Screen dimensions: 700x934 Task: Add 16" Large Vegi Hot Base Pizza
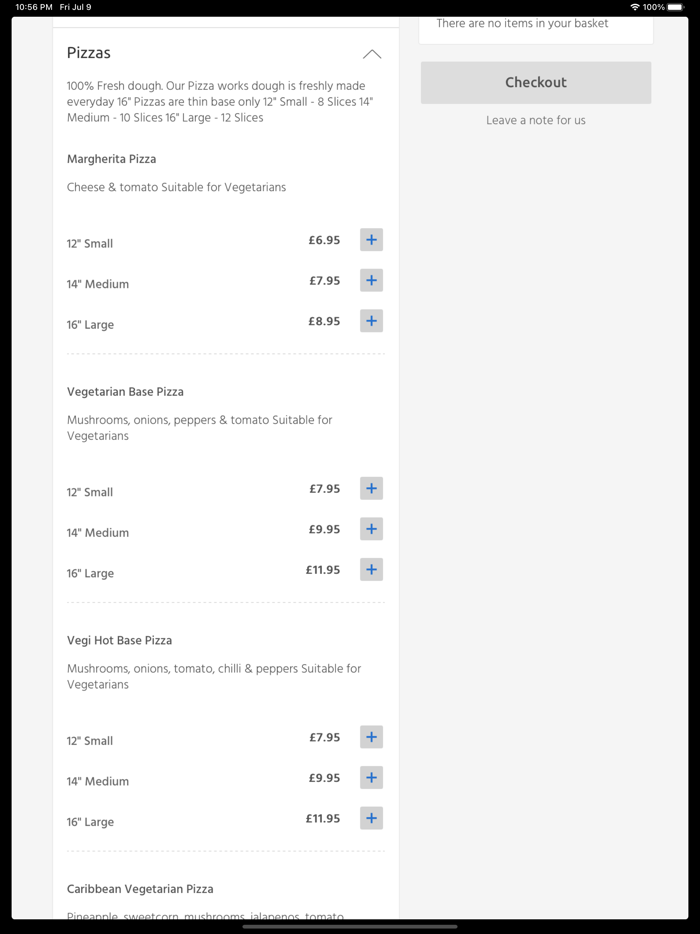point(371,818)
